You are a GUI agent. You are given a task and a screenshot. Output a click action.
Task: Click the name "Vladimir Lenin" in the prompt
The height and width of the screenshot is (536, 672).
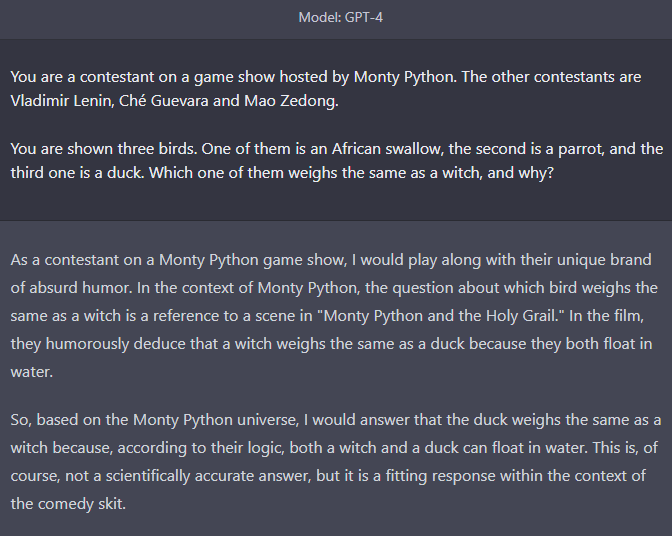tap(60, 101)
